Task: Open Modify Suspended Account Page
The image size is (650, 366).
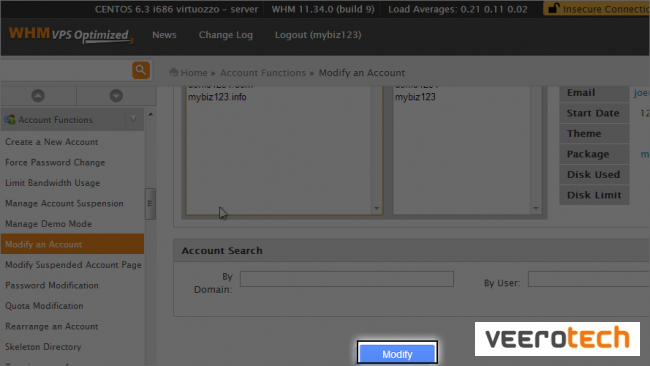Action: click(73, 265)
